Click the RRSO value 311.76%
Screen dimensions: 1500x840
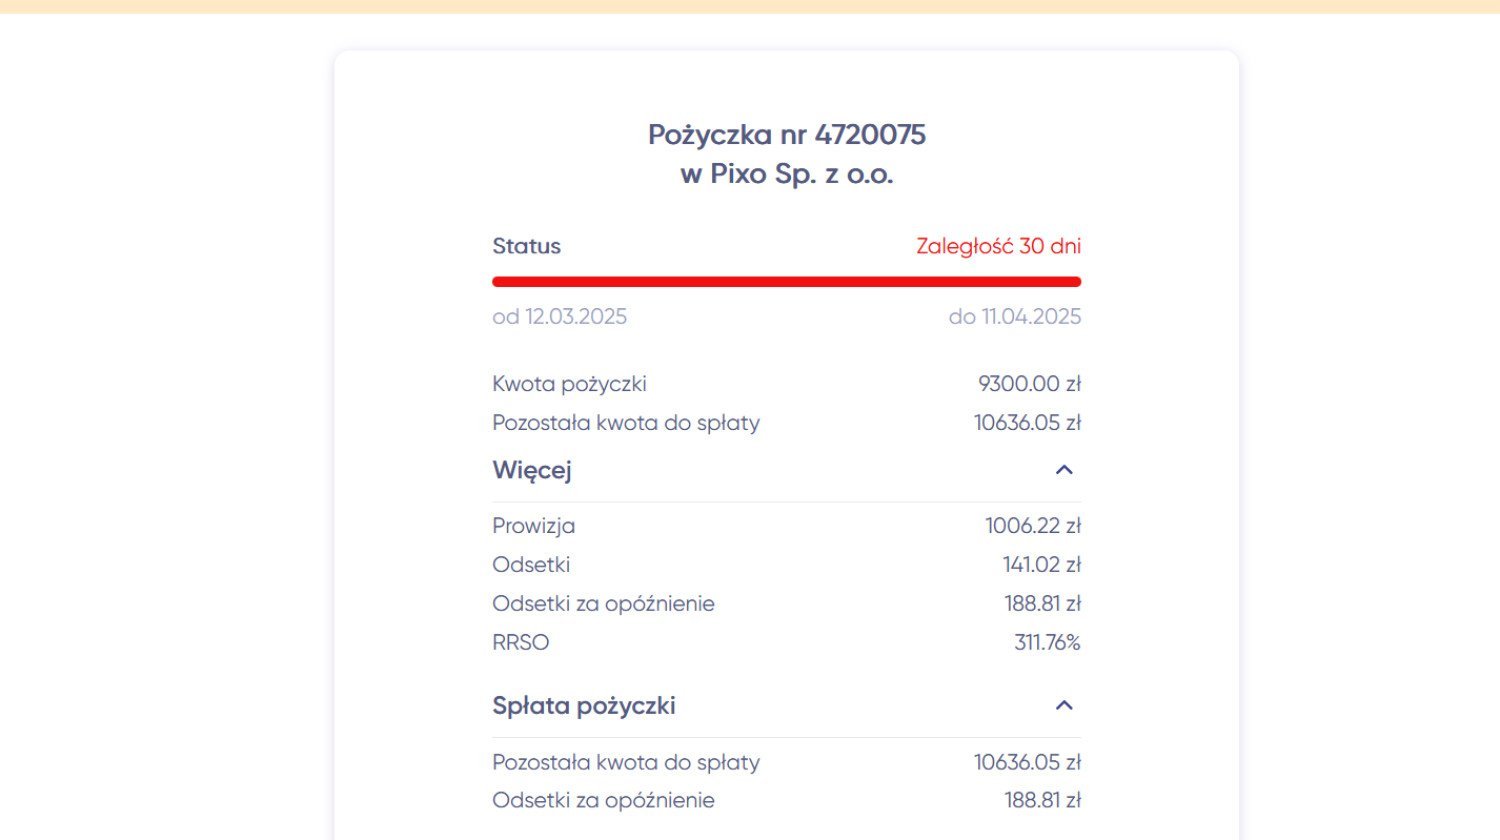pos(1047,643)
